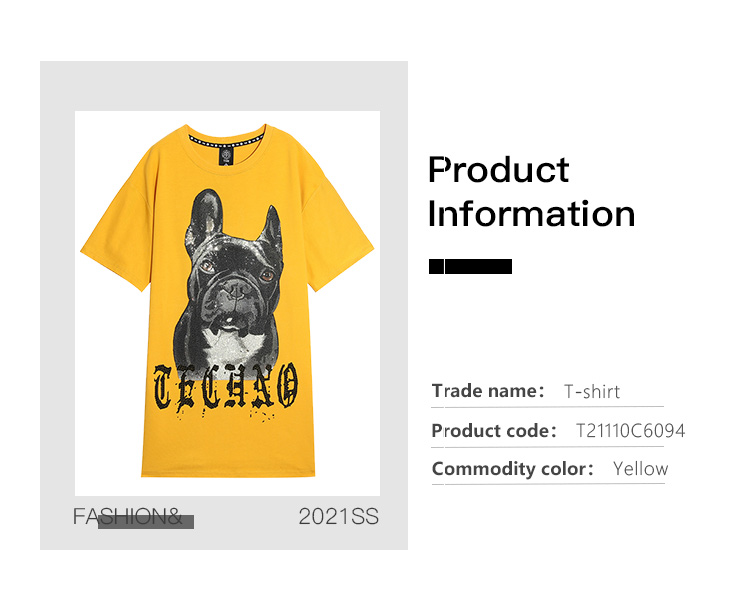
Task: Click the 2021SS season text
Action: click(x=338, y=517)
